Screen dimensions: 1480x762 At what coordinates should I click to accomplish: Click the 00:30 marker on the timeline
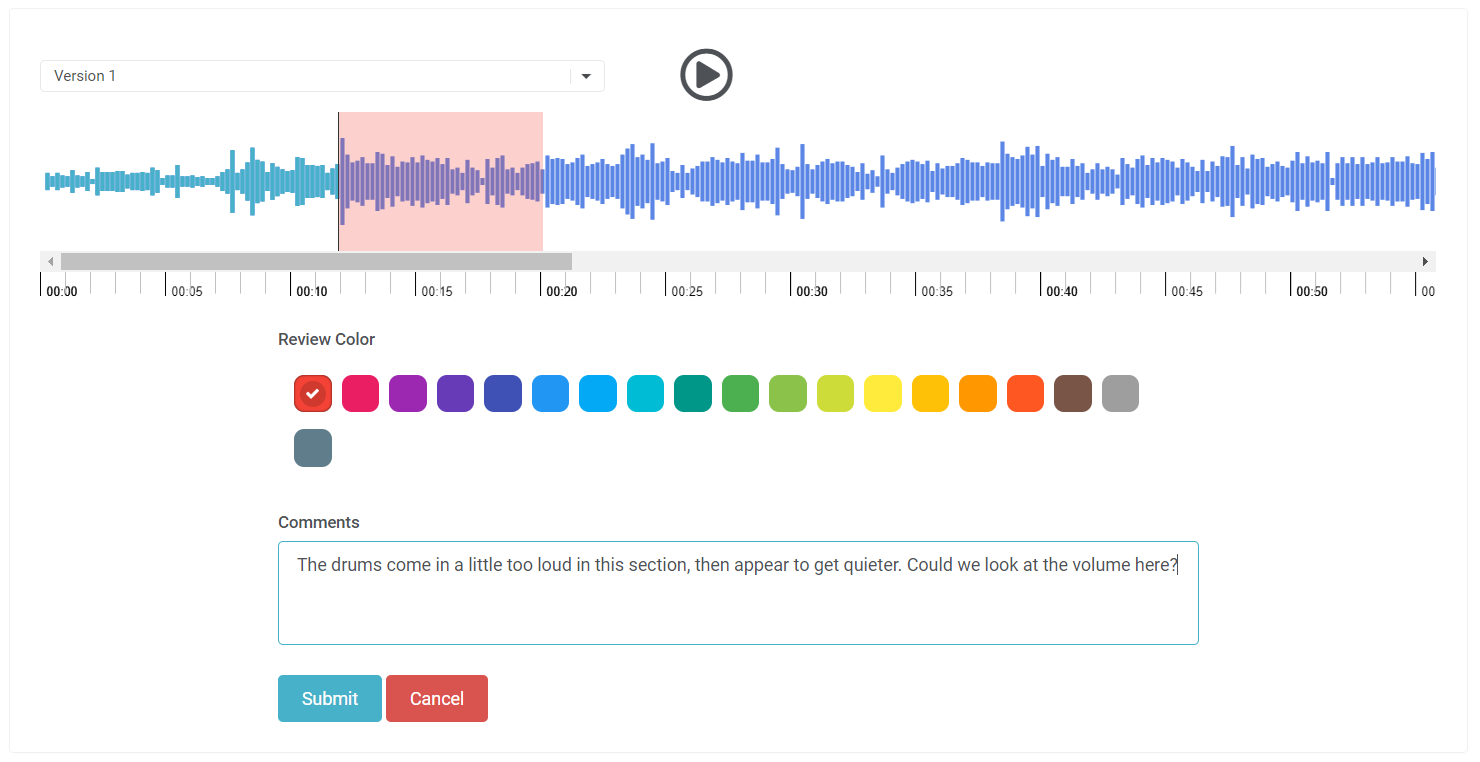[x=811, y=290]
